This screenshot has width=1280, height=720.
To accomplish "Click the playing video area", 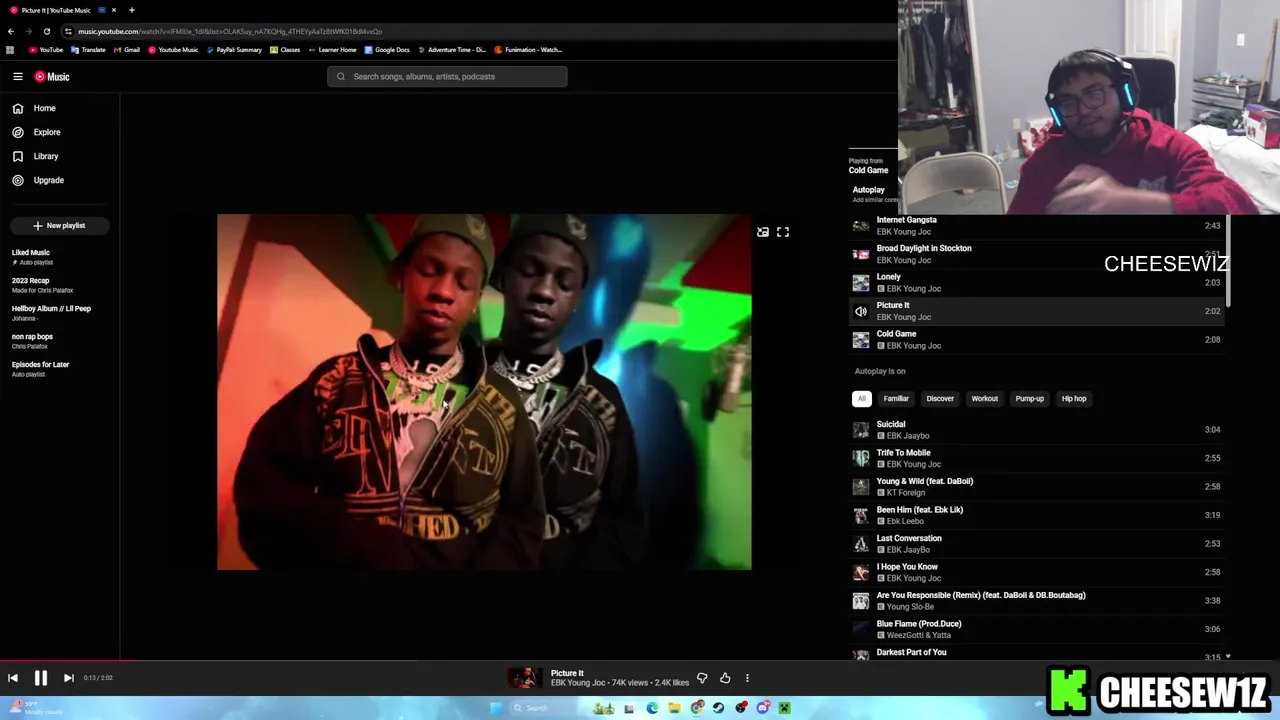I will pos(484,391).
